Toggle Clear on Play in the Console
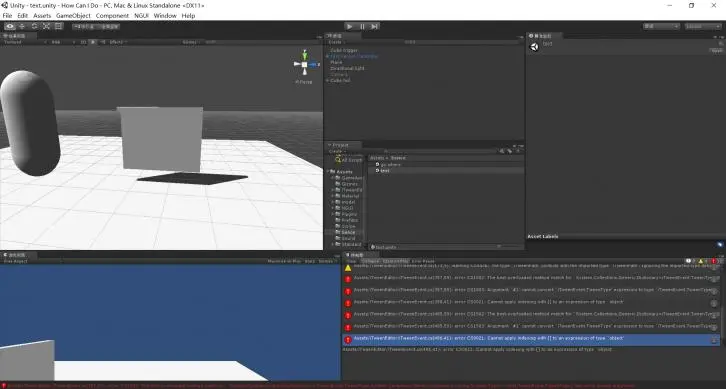The width and height of the screenshot is (726, 389). coord(396,261)
